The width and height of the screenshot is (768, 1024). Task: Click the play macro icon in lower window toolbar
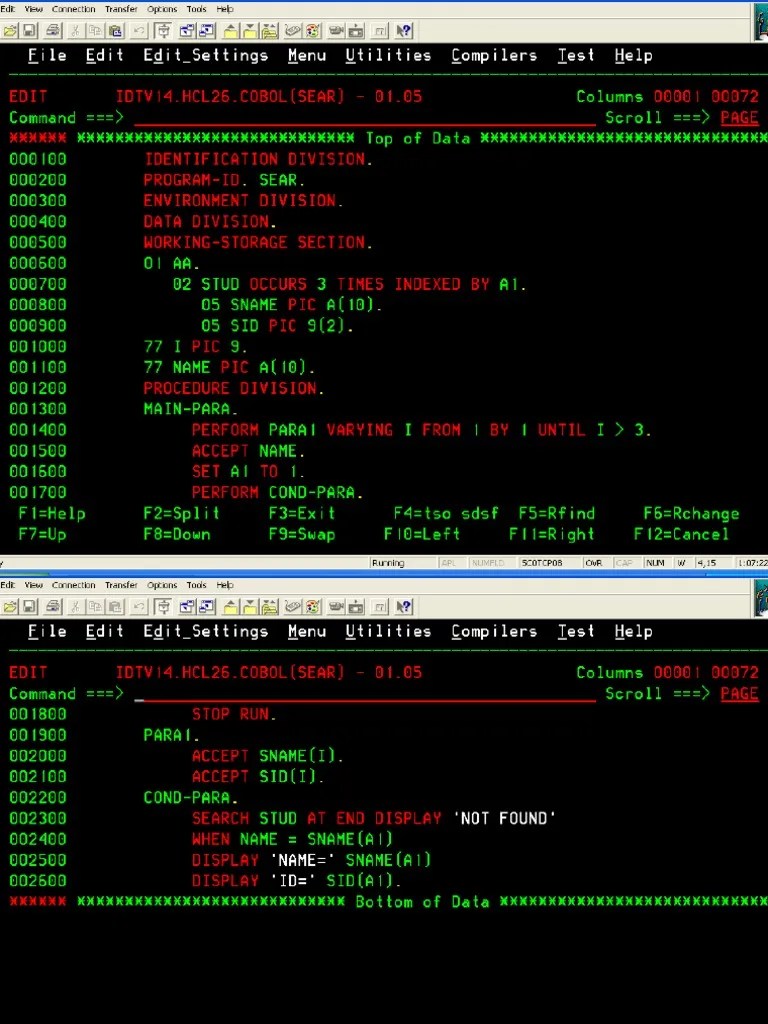[x=356, y=607]
